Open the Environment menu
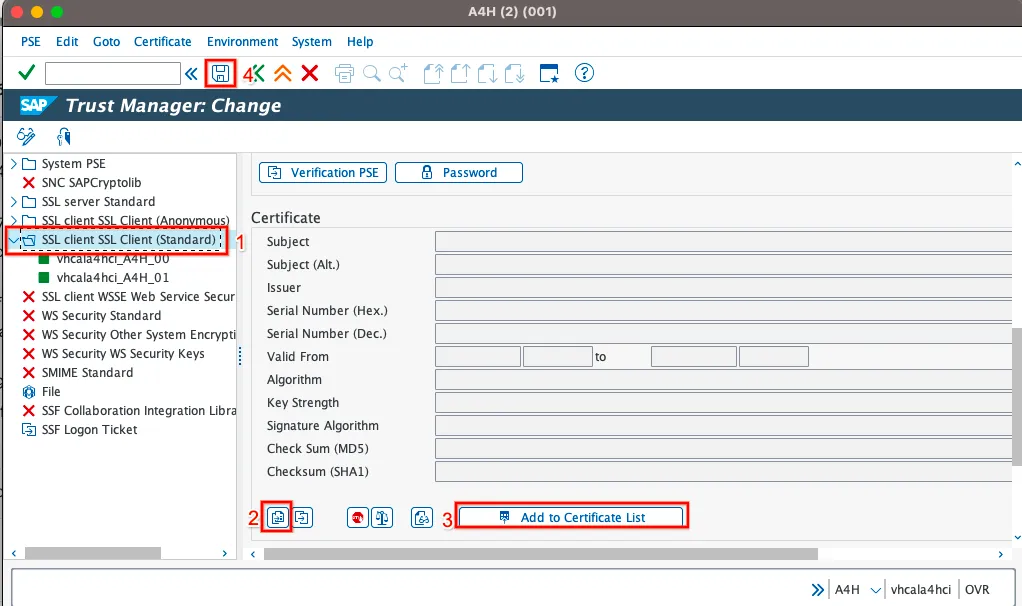This screenshot has height=606, width=1022. coord(242,42)
